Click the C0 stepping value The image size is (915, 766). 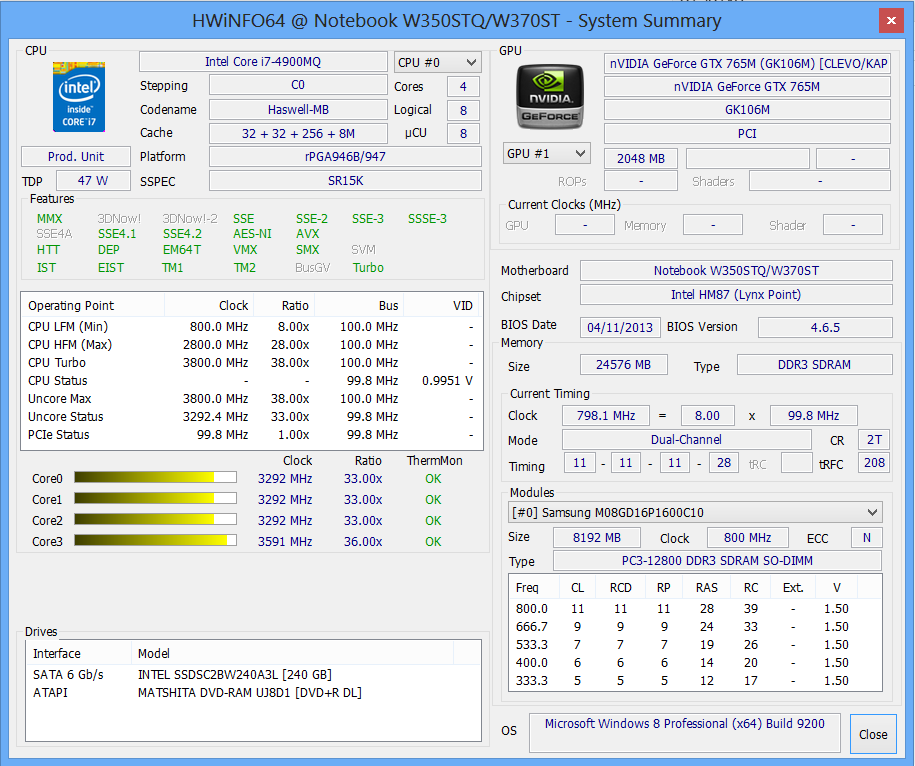click(x=298, y=85)
